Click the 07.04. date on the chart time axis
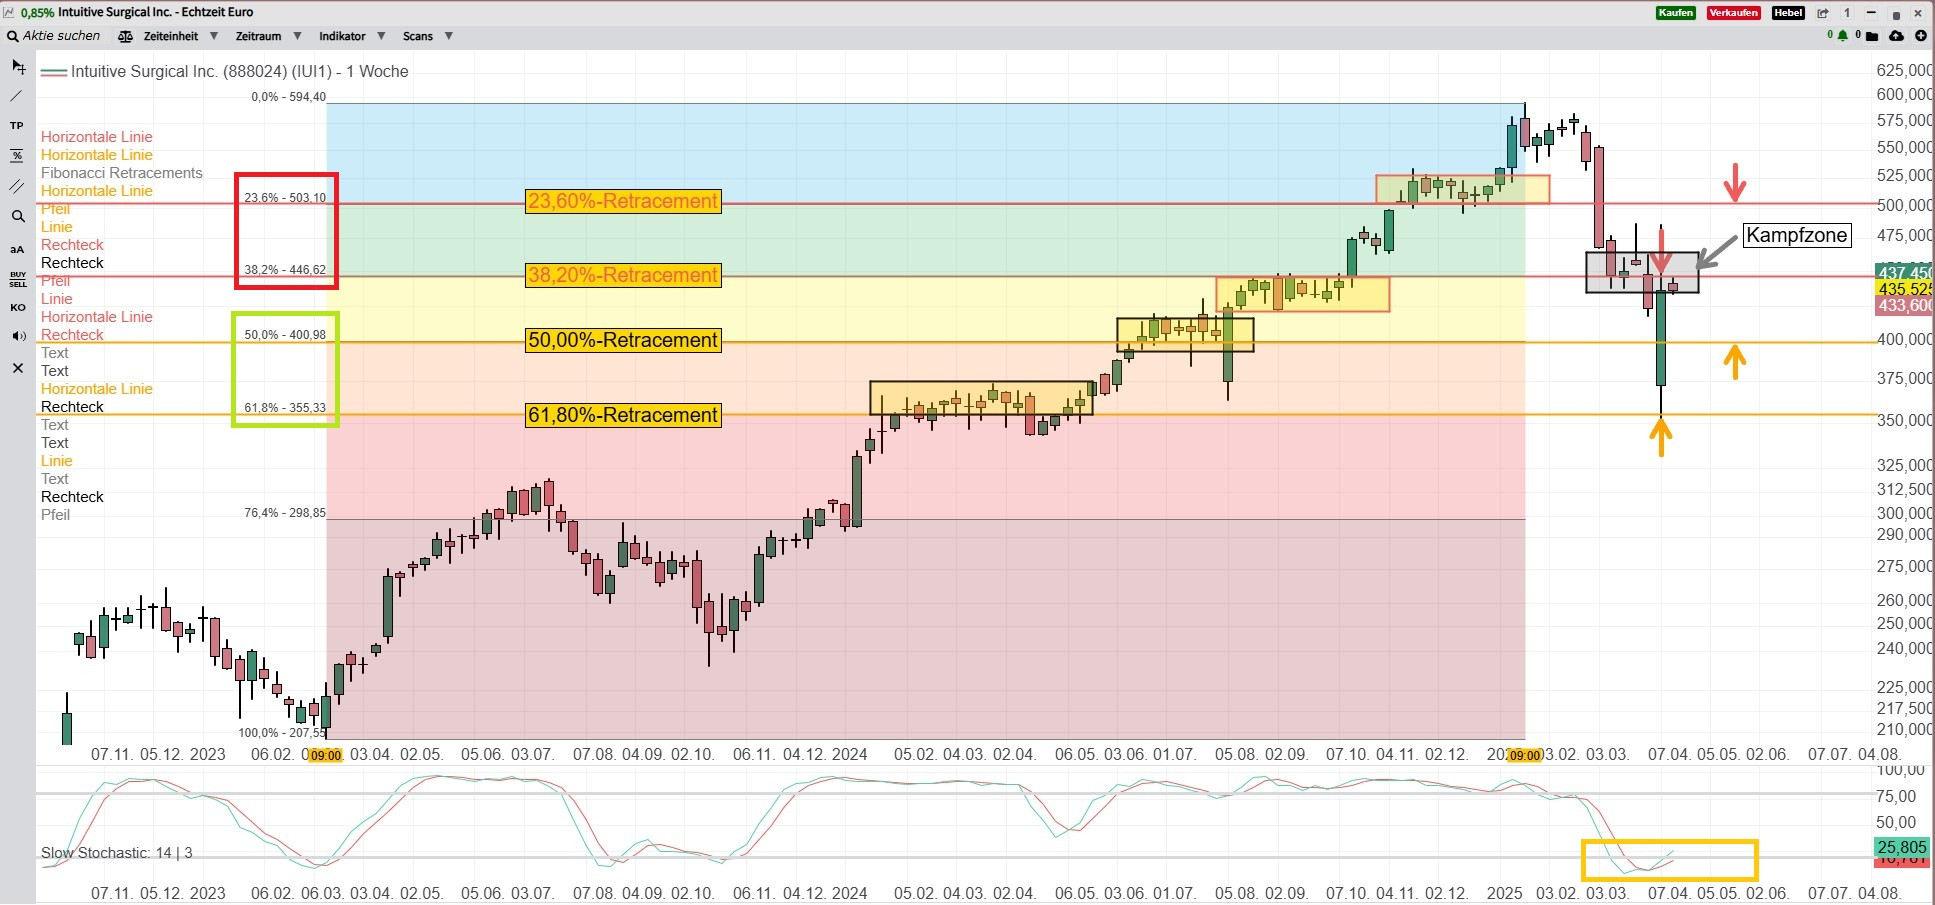This screenshot has width=1935, height=905. (1670, 754)
